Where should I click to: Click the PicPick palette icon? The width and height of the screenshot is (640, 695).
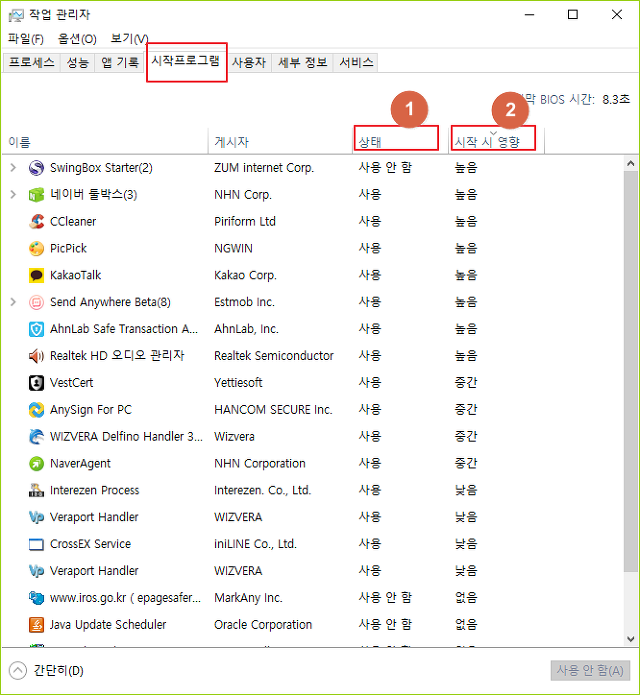pyautogui.click(x=36, y=249)
